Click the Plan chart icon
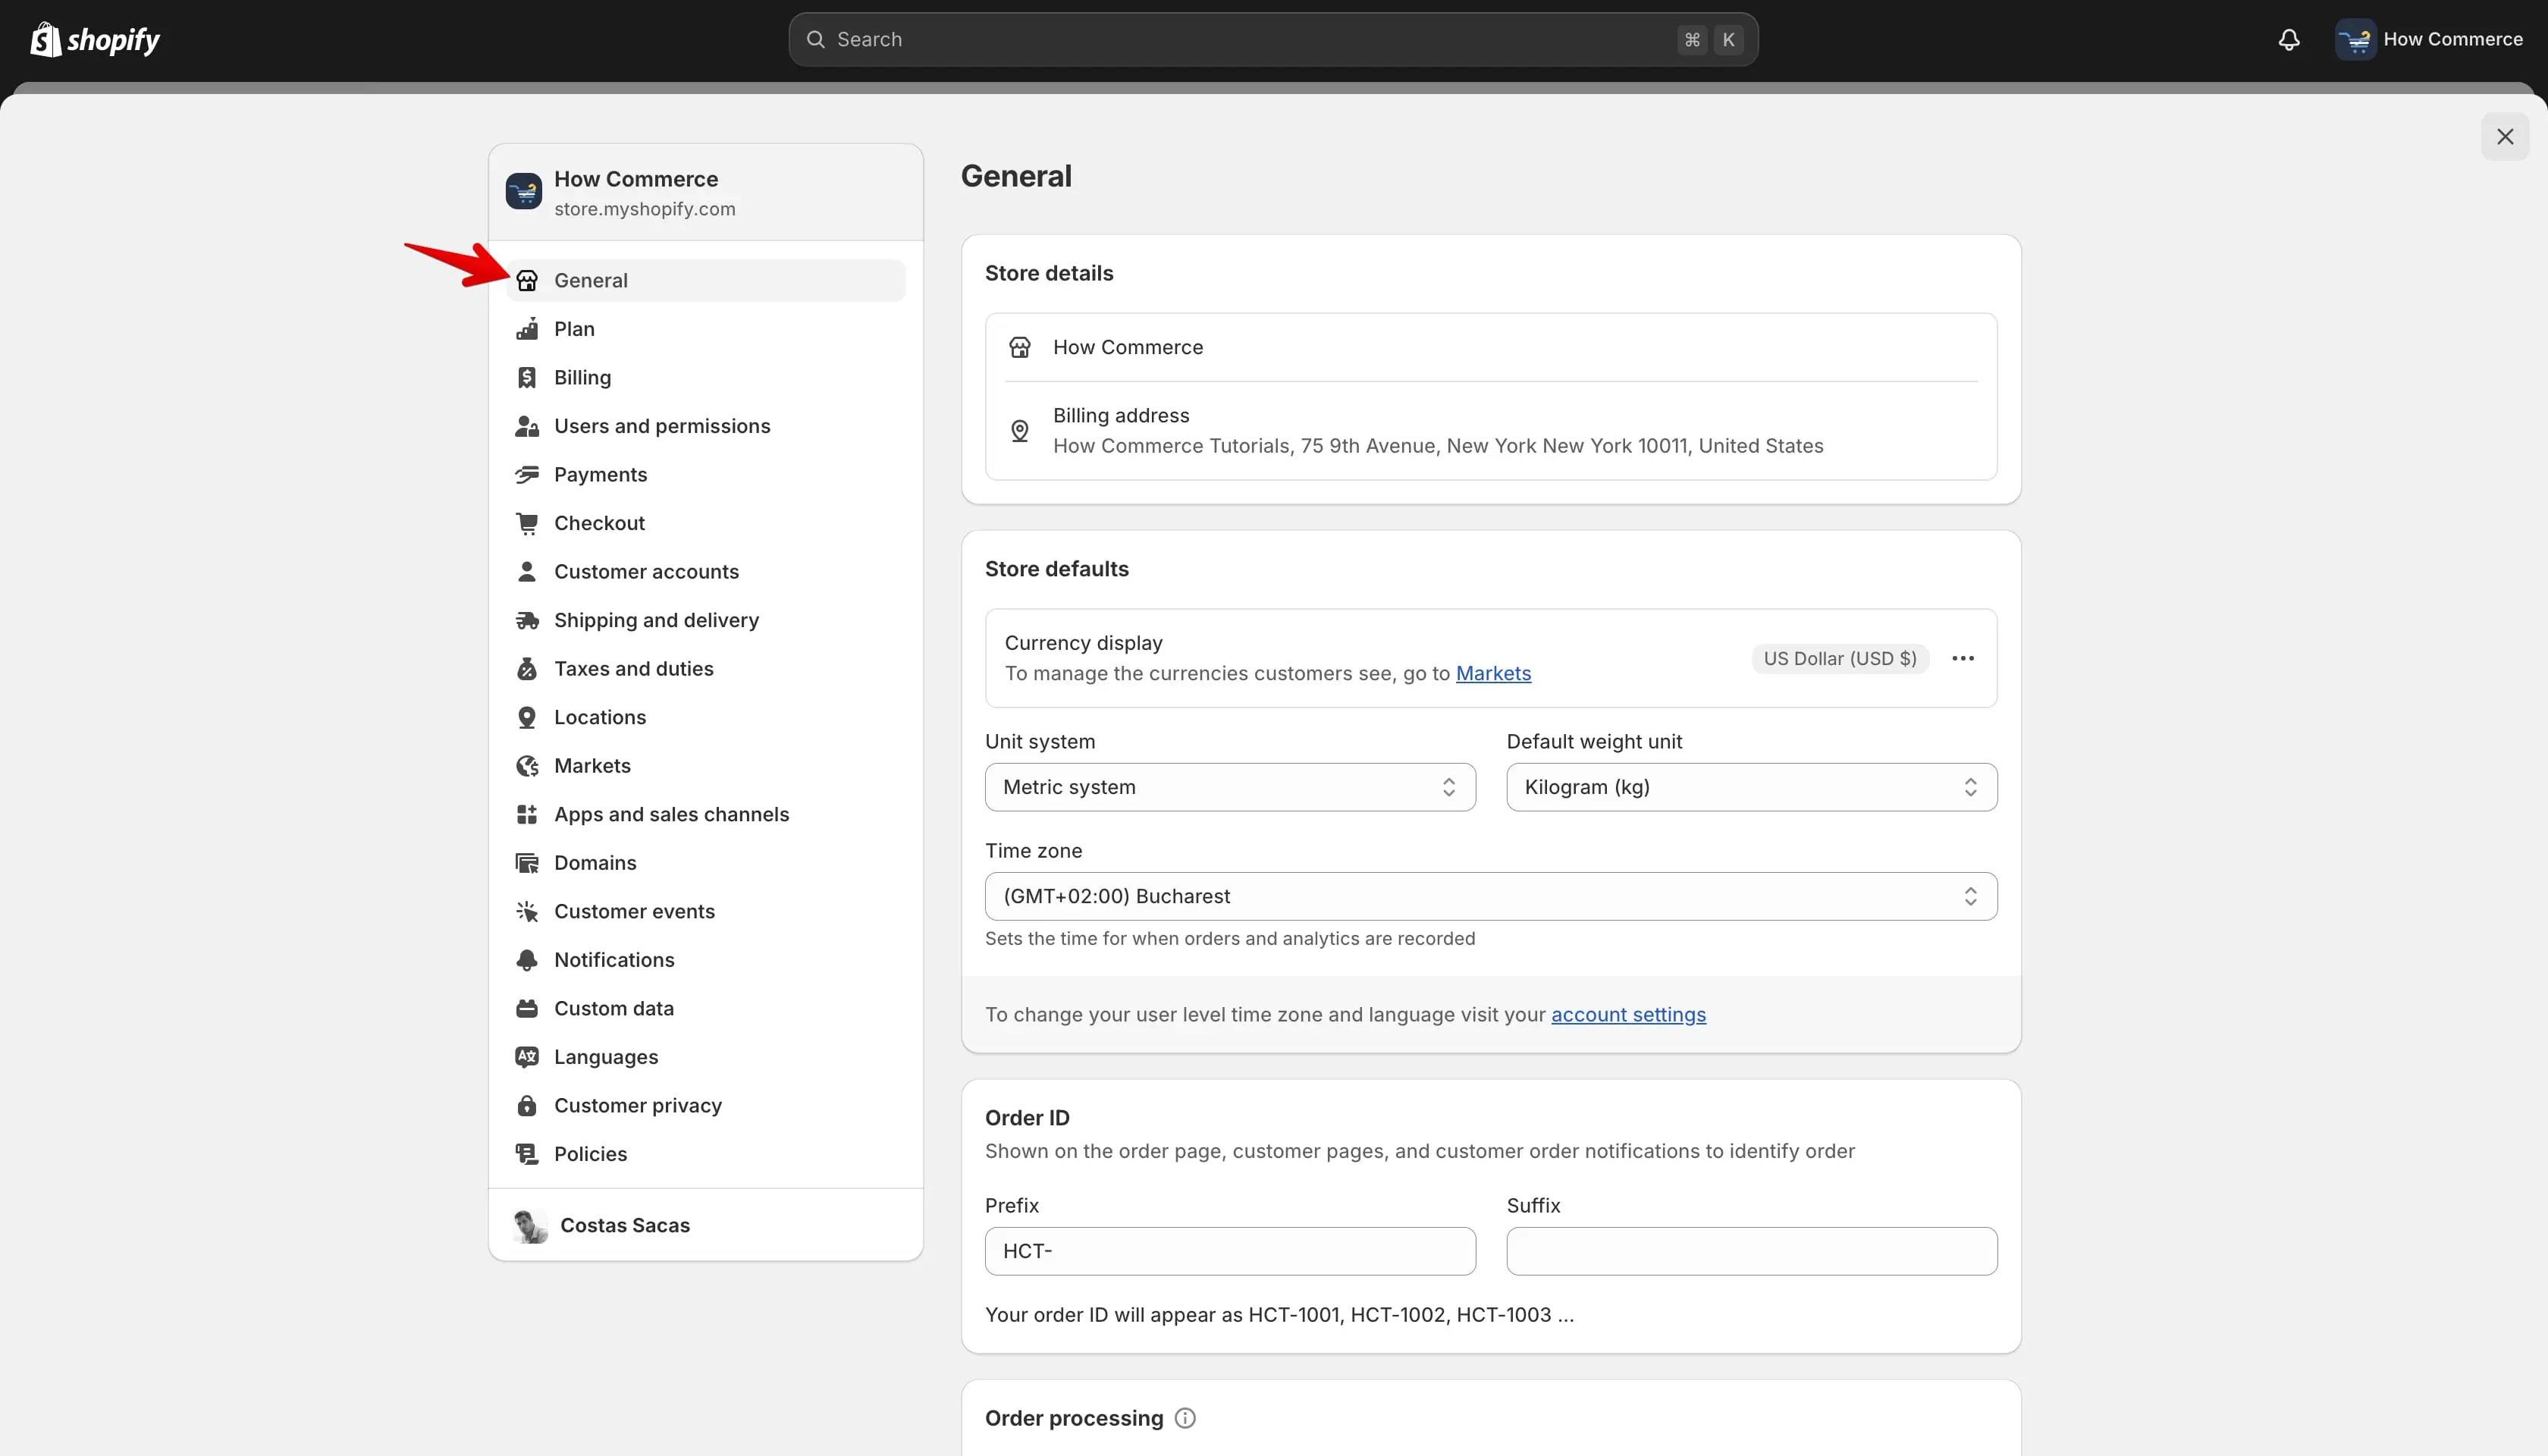Image resolution: width=2548 pixels, height=1456 pixels. pyautogui.click(x=527, y=329)
